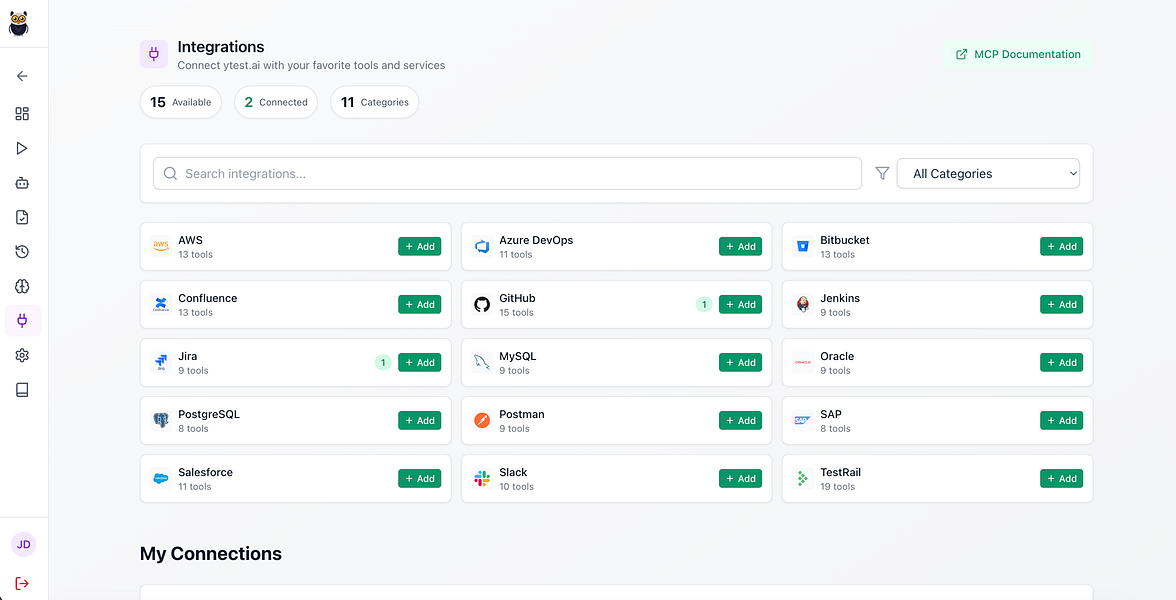Click Jira's connection count badge

coord(382,362)
